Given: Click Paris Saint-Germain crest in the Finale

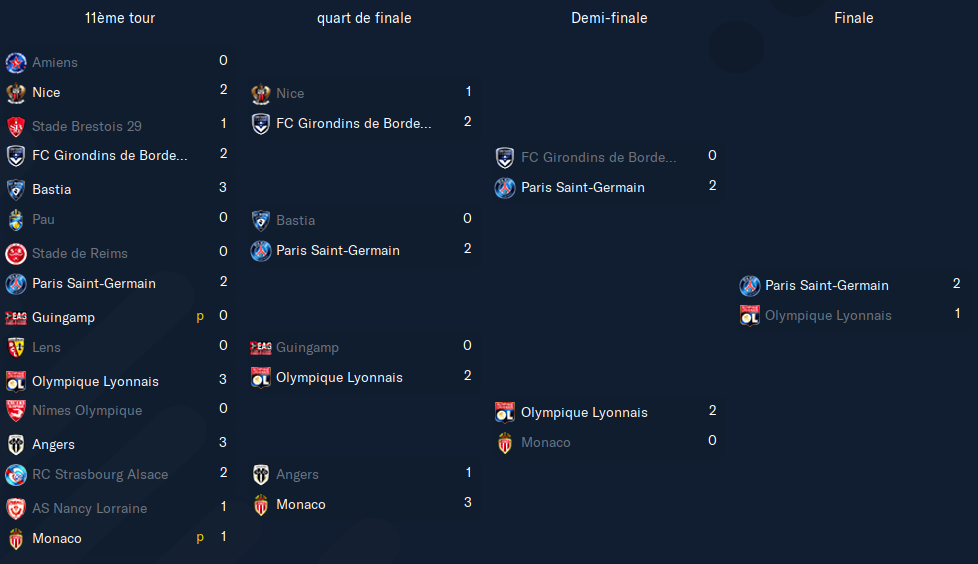Looking at the screenshot, I should tap(750, 286).
